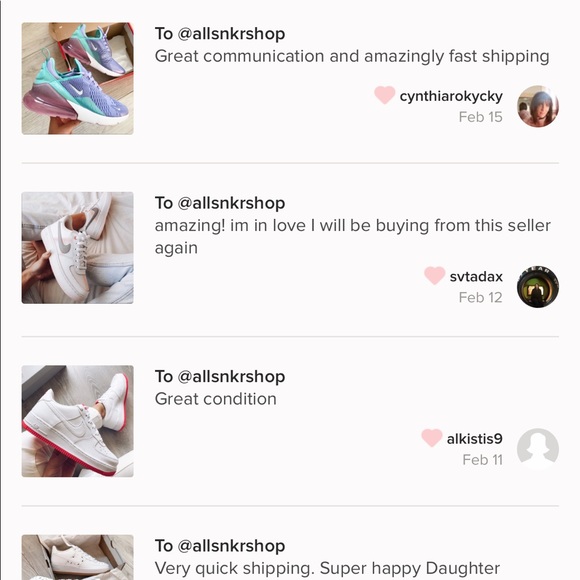Click the pink heart beside svtadax
The width and height of the screenshot is (580, 580).
pos(434,276)
